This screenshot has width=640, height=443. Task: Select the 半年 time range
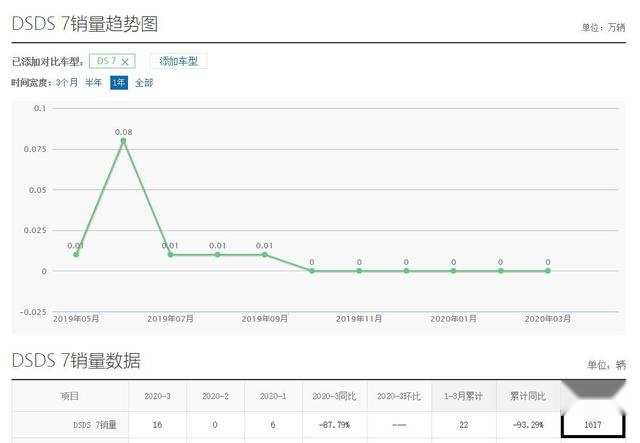coord(93,82)
